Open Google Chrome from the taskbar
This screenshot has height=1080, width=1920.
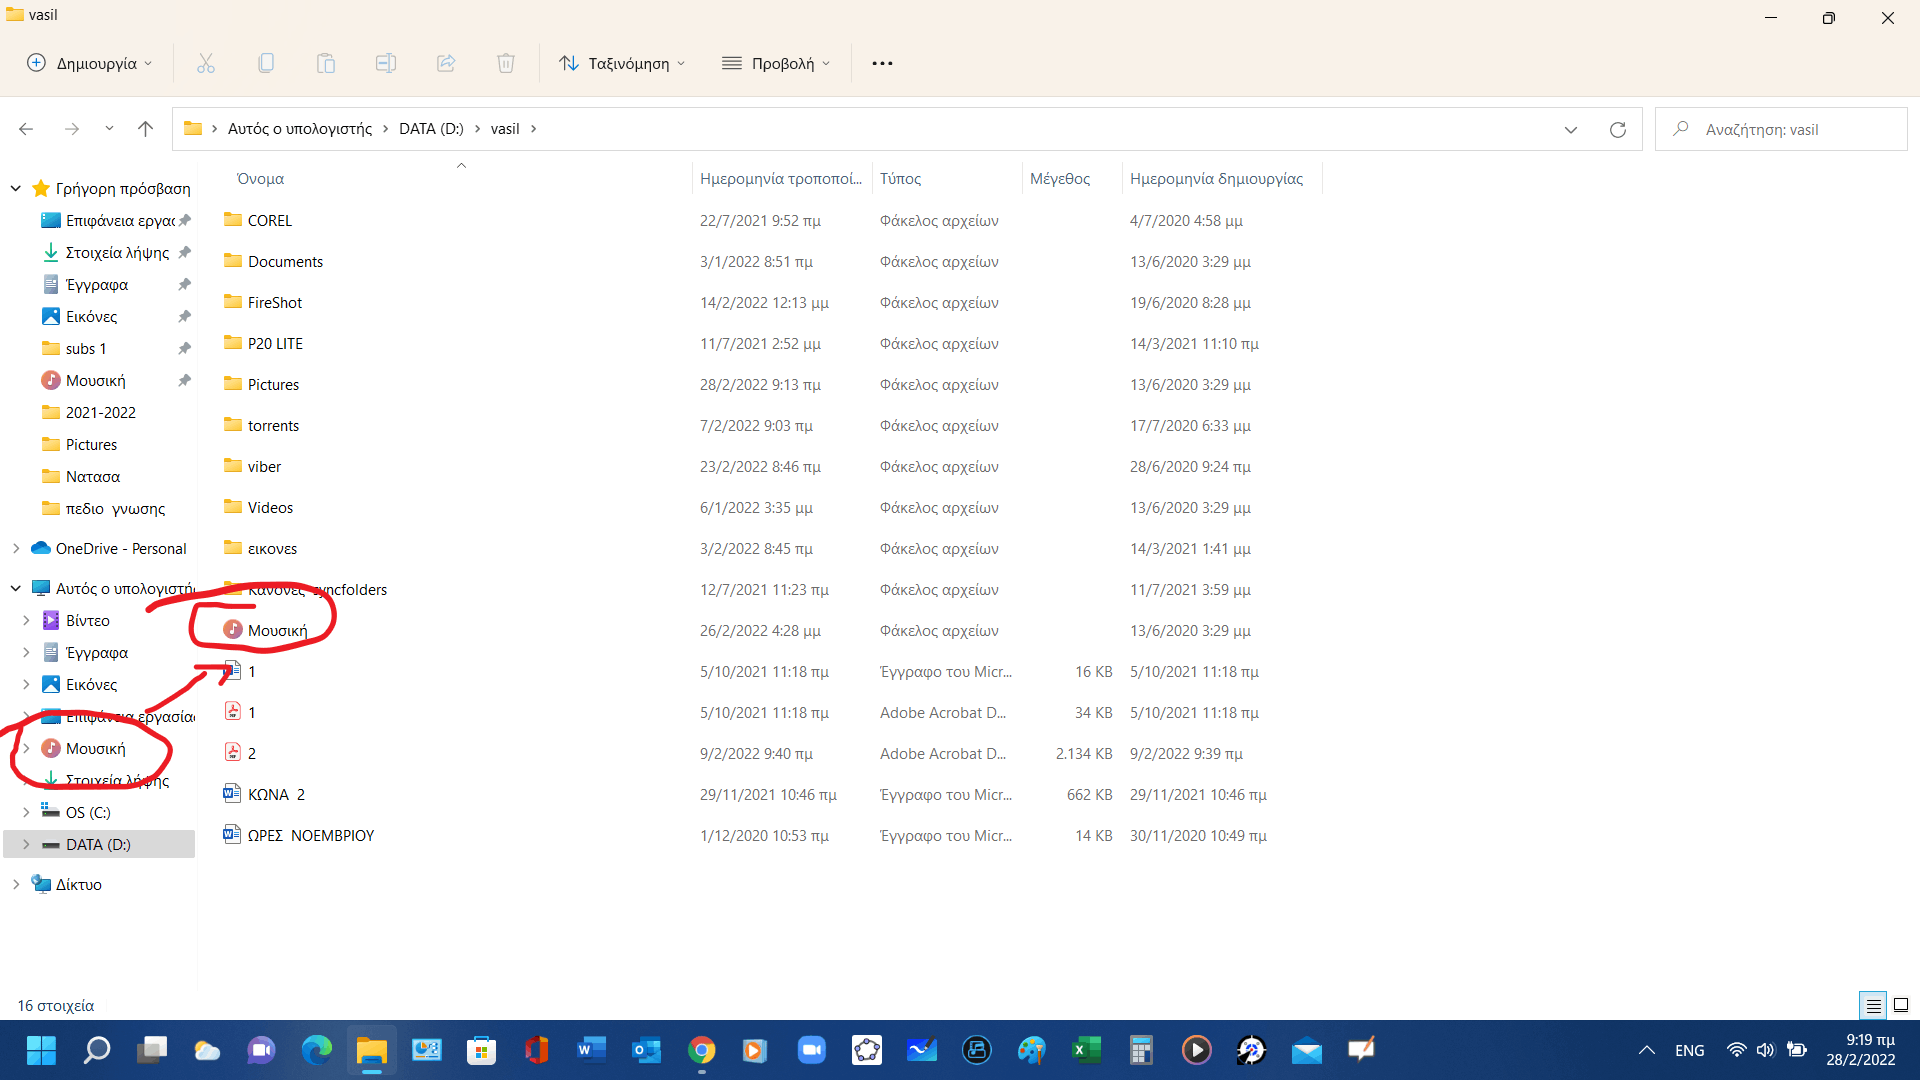click(702, 1049)
